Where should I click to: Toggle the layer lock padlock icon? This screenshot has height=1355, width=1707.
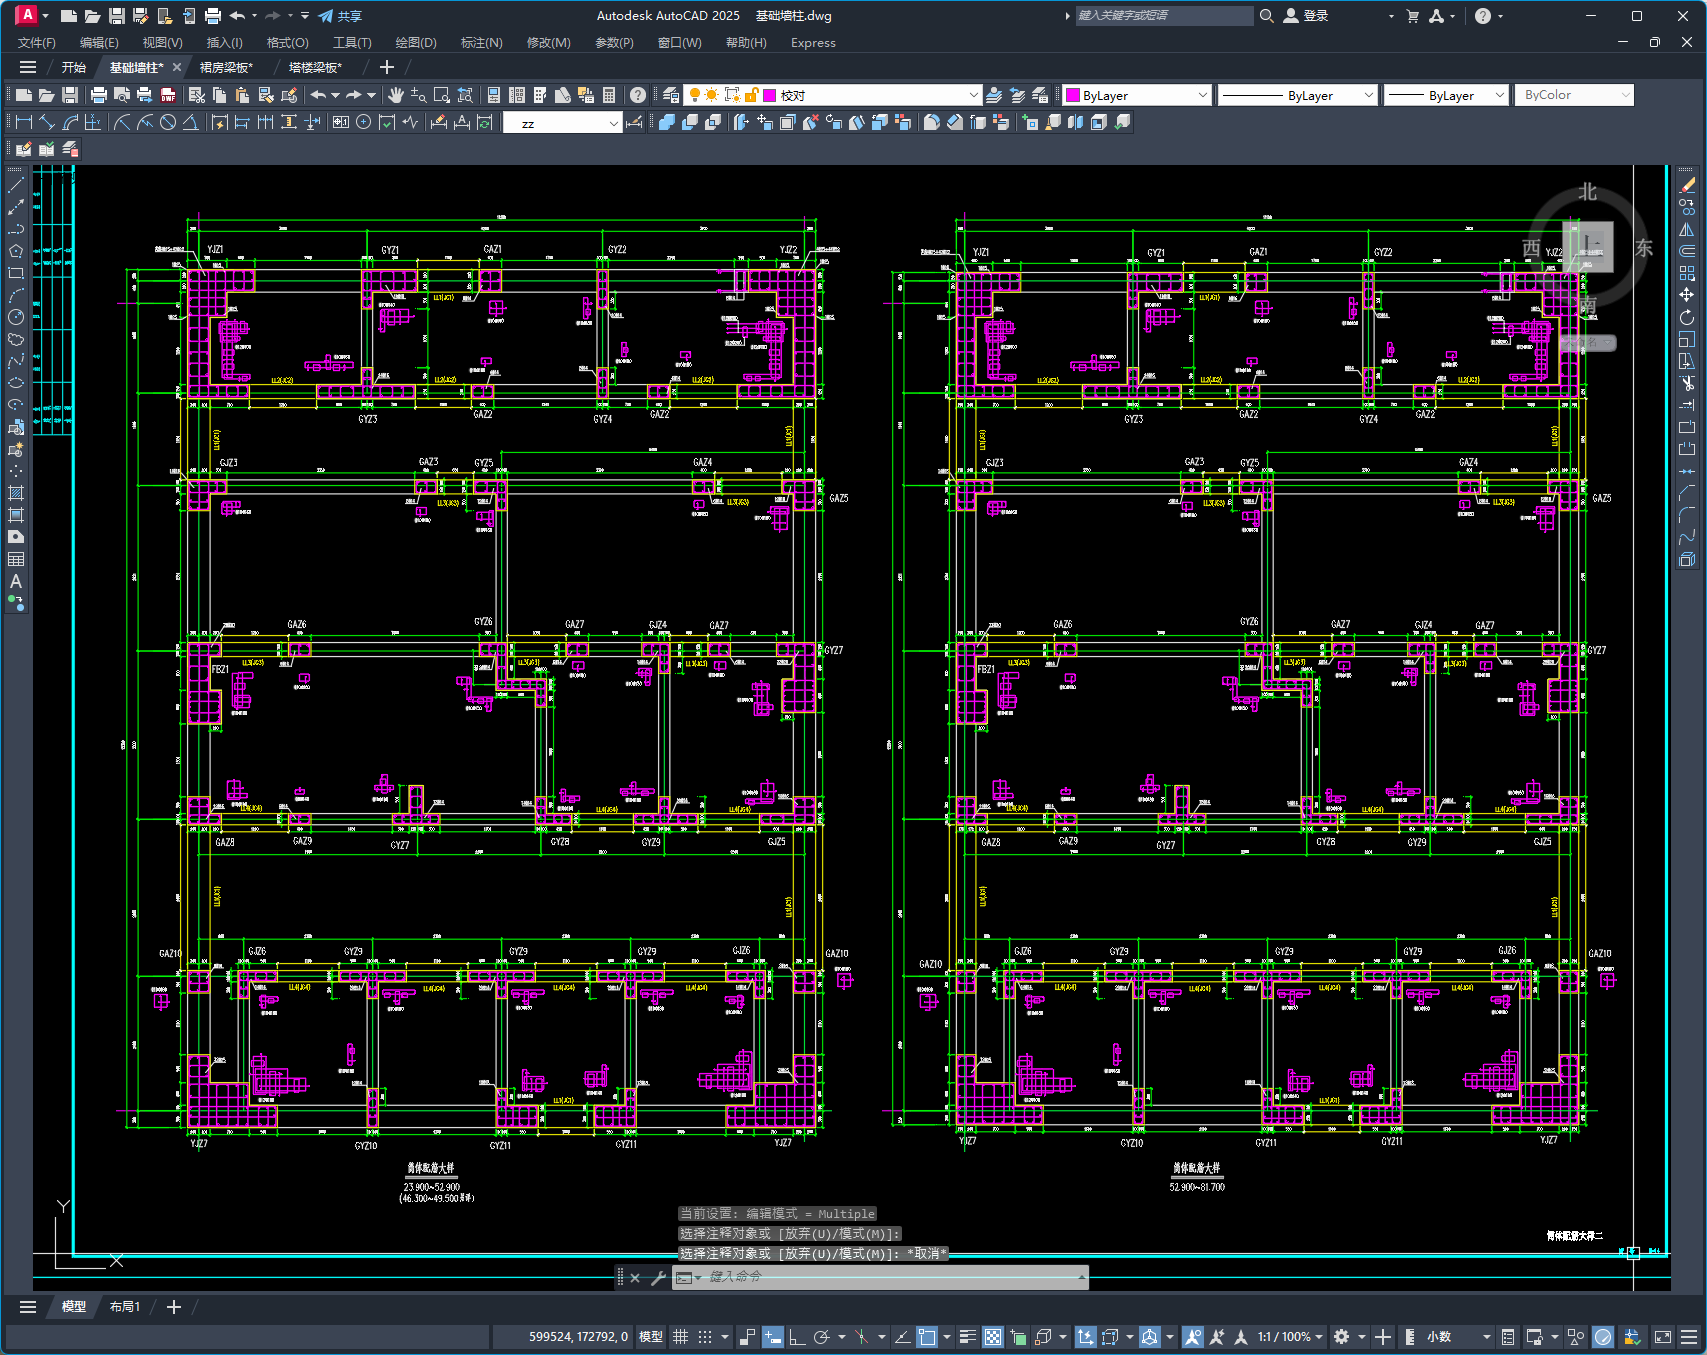click(x=751, y=95)
